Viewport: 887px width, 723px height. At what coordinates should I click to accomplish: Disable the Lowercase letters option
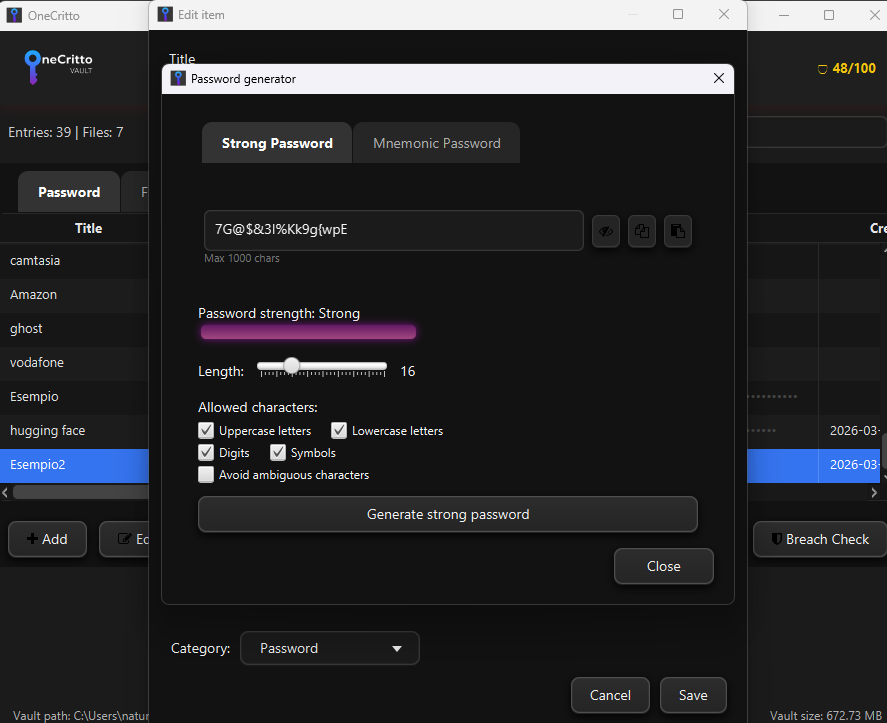click(x=339, y=431)
